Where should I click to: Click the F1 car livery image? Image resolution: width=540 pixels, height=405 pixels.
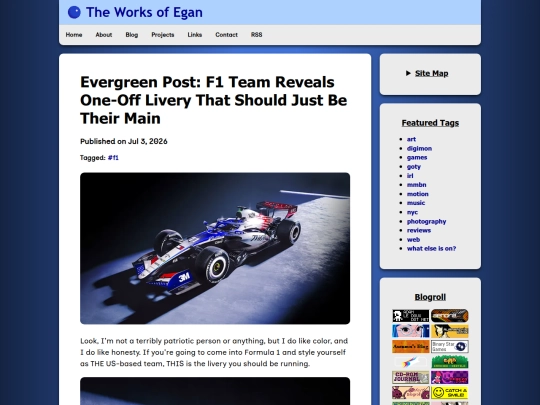(x=215, y=248)
